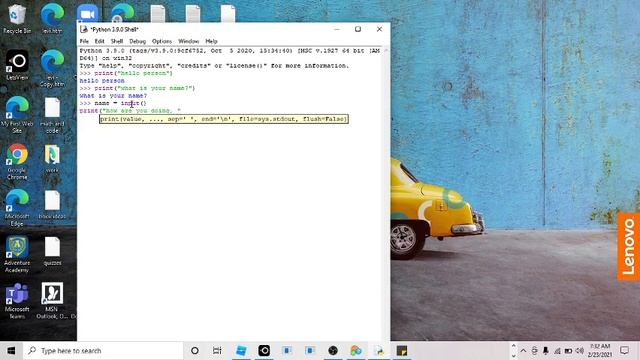Image resolution: width=640 pixels, height=360 pixels.
Task: Show hidden system tray icons
Action: click(523, 351)
